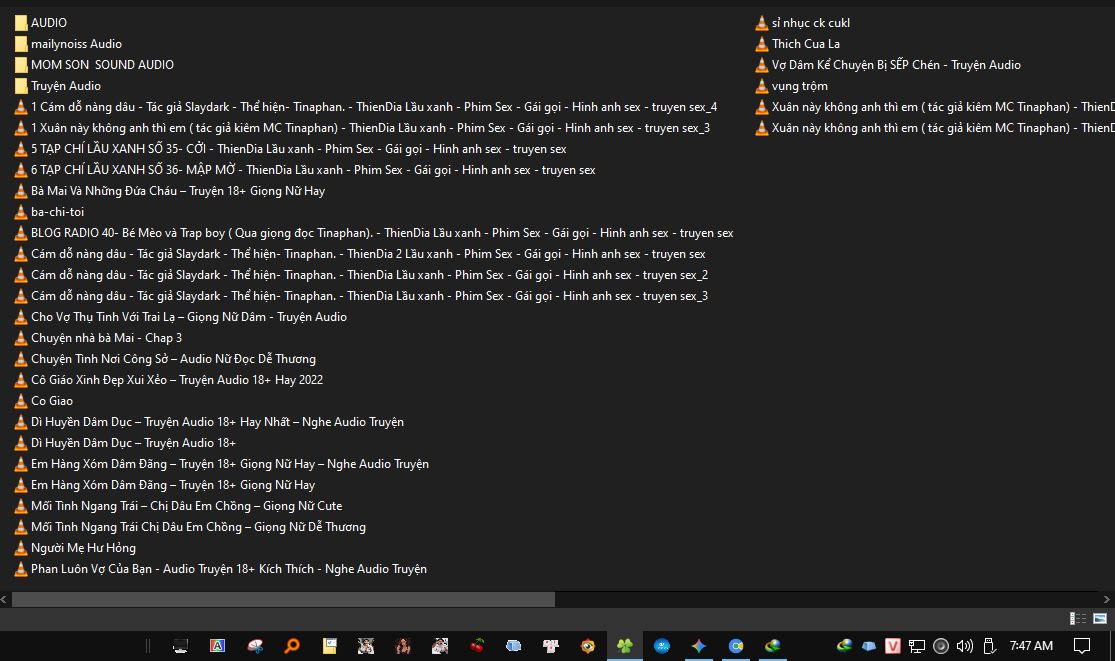This screenshot has height=661, width=1115.
Task: Switch to large thumbnails view layout
Action: click(1100, 618)
